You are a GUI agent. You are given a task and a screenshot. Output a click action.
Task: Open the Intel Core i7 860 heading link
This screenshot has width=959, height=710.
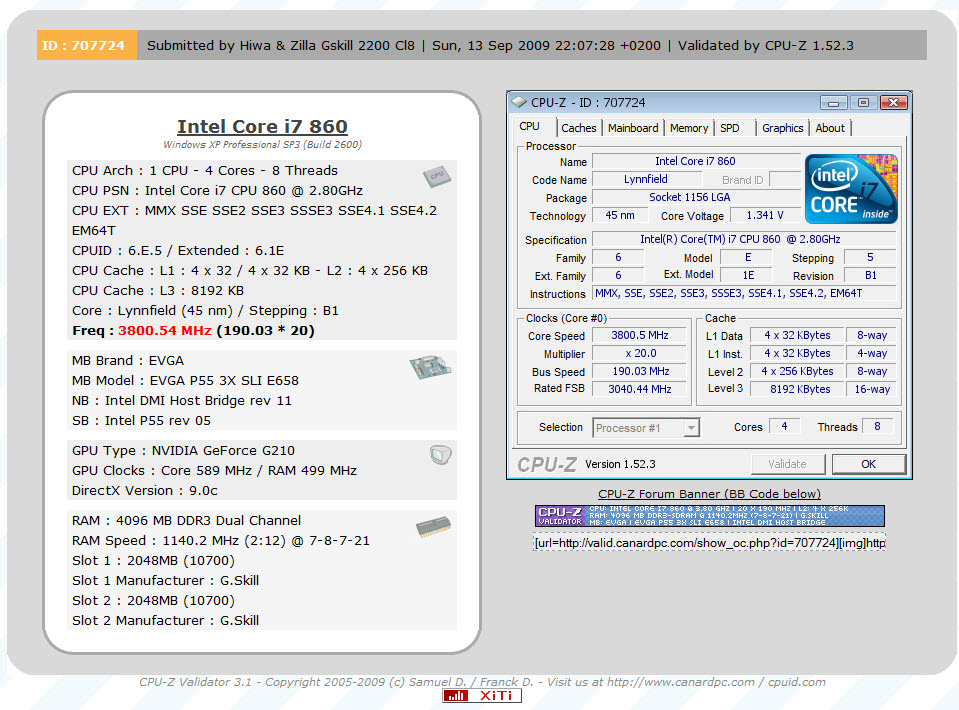pos(262,127)
